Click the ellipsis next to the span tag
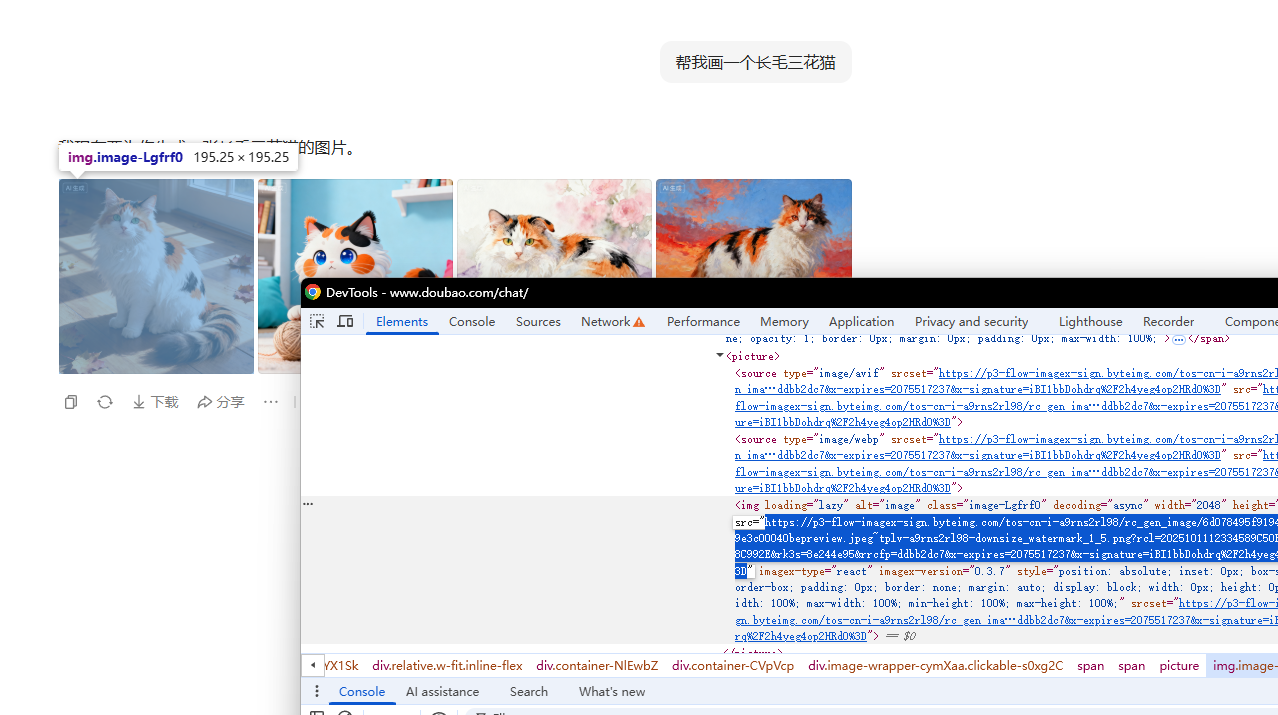 click(x=1178, y=340)
